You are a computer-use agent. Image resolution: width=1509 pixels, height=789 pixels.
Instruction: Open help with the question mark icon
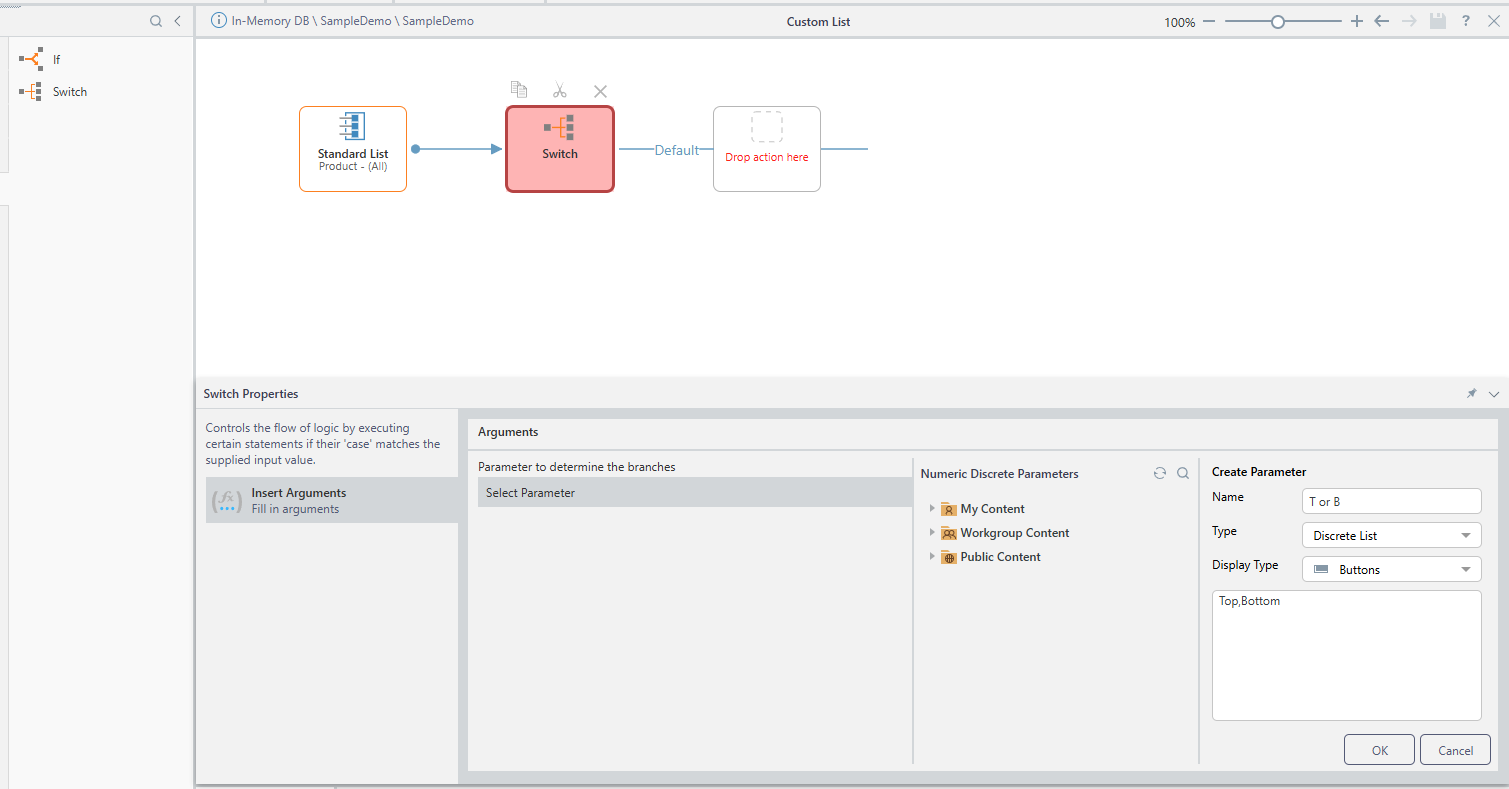click(x=1465, y=21)
